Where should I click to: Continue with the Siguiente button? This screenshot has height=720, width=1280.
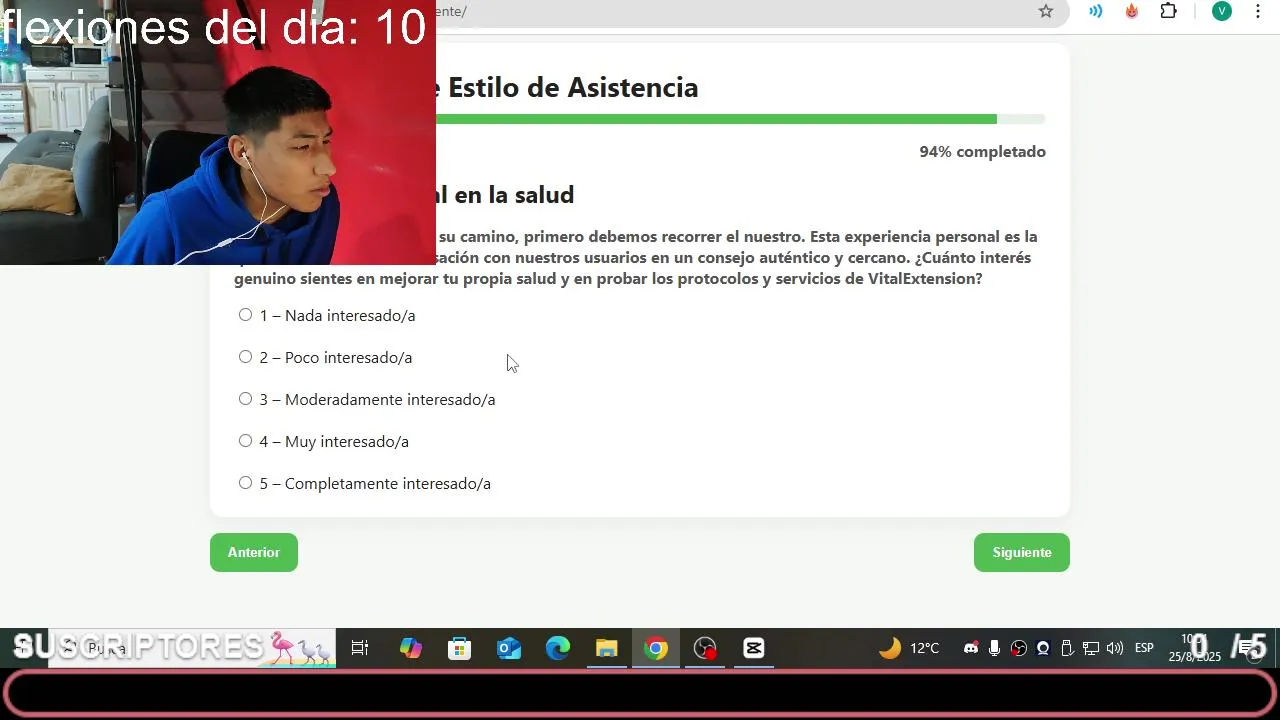coord(1021,552)
